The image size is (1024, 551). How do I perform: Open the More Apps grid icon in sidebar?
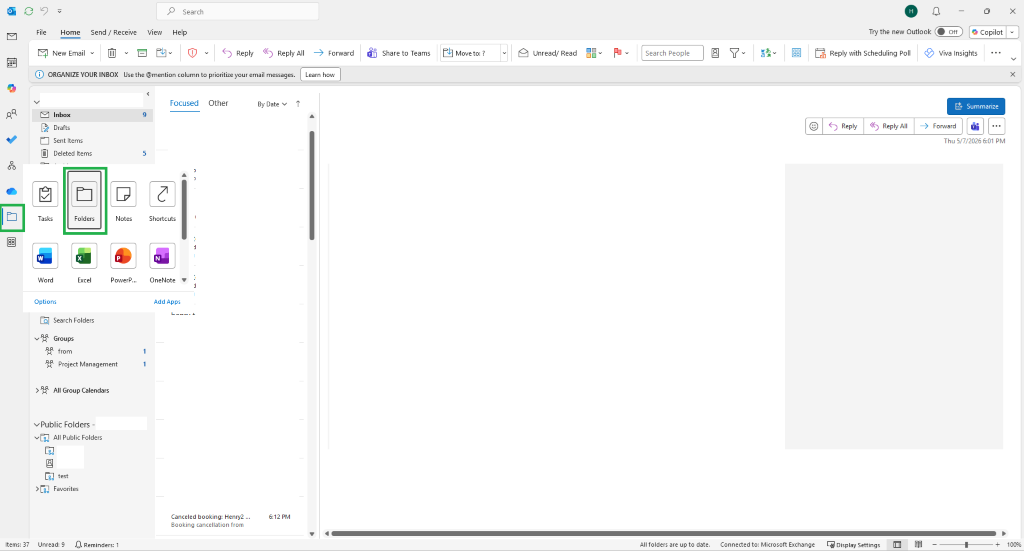[12, 242]
